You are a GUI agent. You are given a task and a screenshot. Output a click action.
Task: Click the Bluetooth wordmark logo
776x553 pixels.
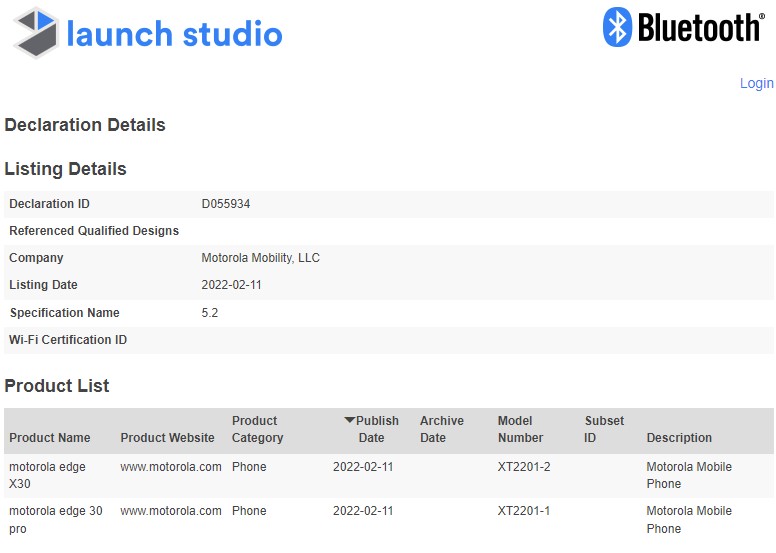pyautogui.click(x=701, y=27)
